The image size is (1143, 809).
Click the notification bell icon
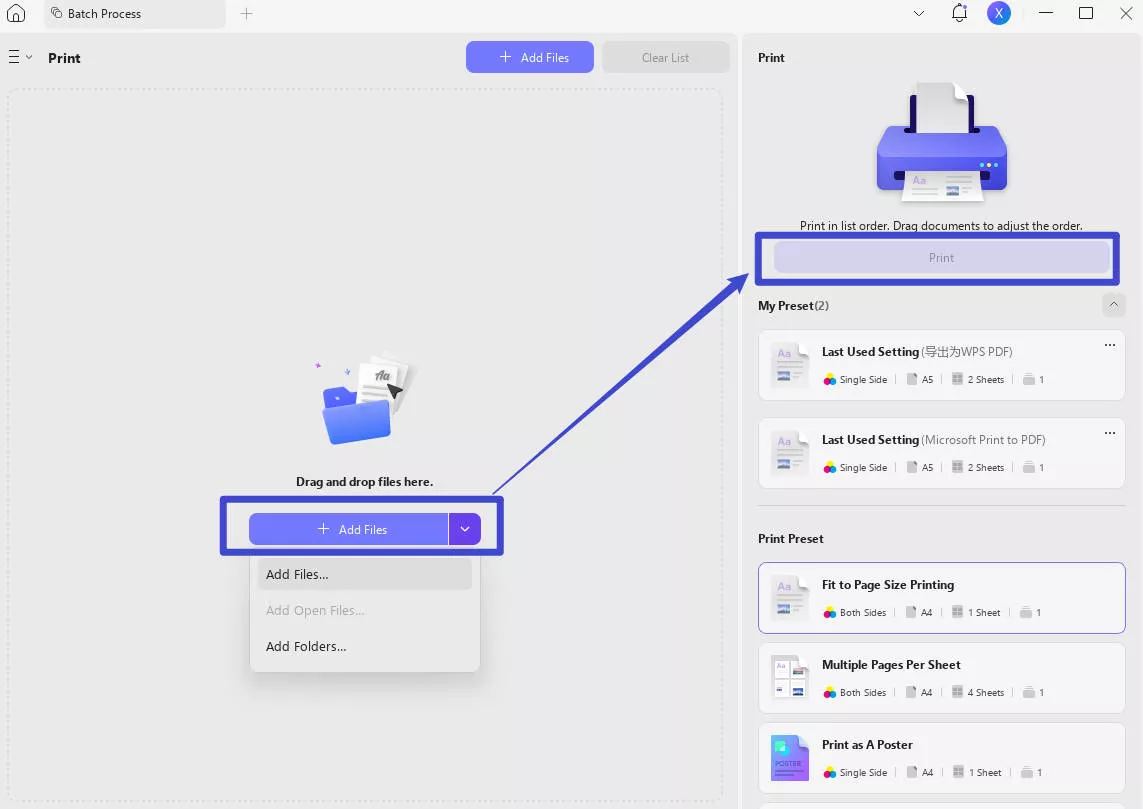click(x=959, y=13)
